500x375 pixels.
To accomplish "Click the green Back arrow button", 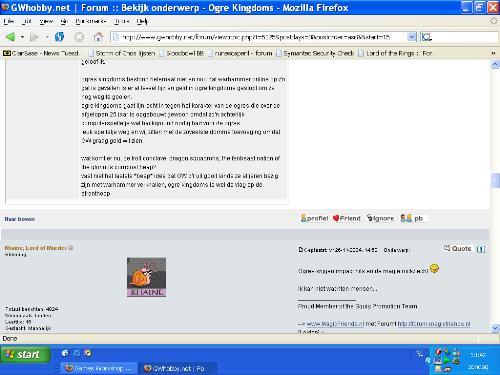I will (x=10, y=37).
